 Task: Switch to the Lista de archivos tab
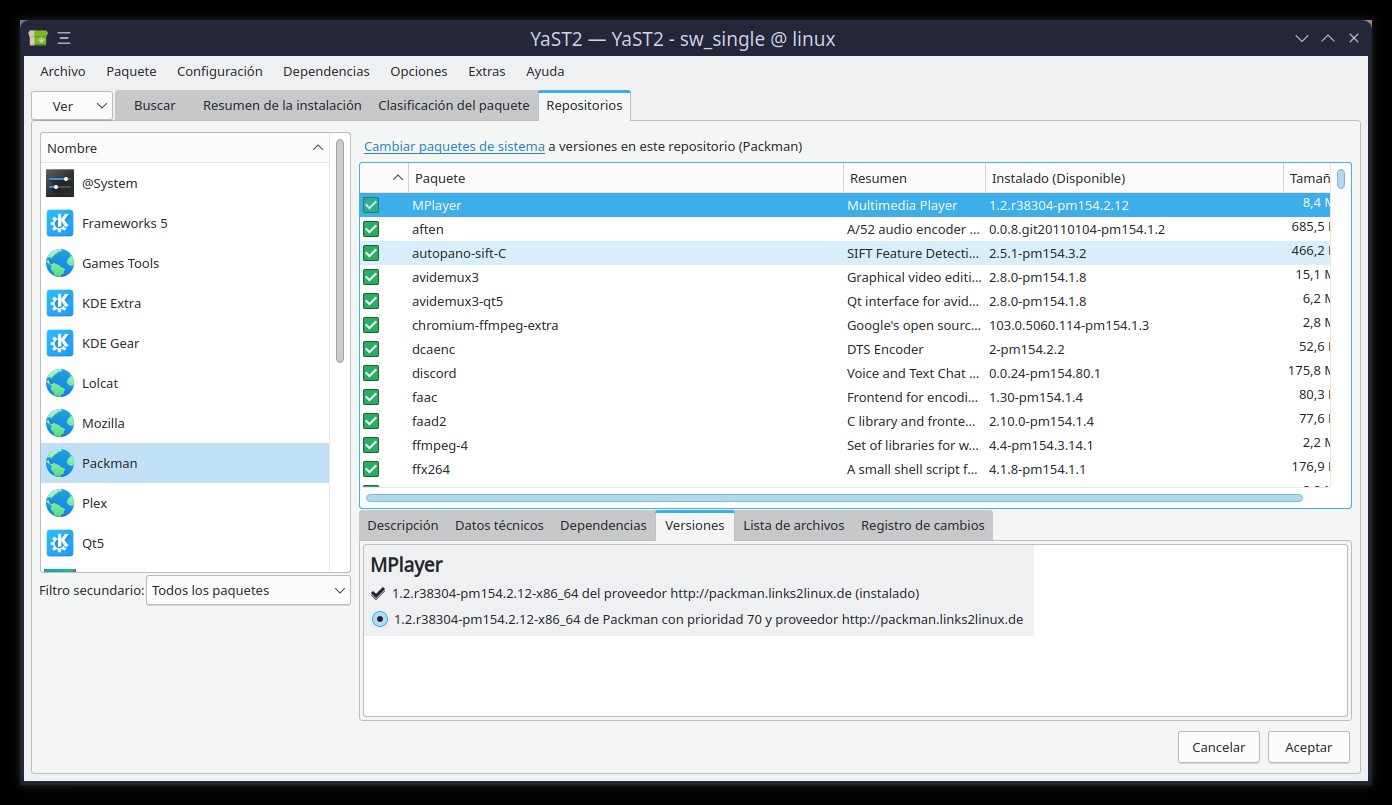793,525
